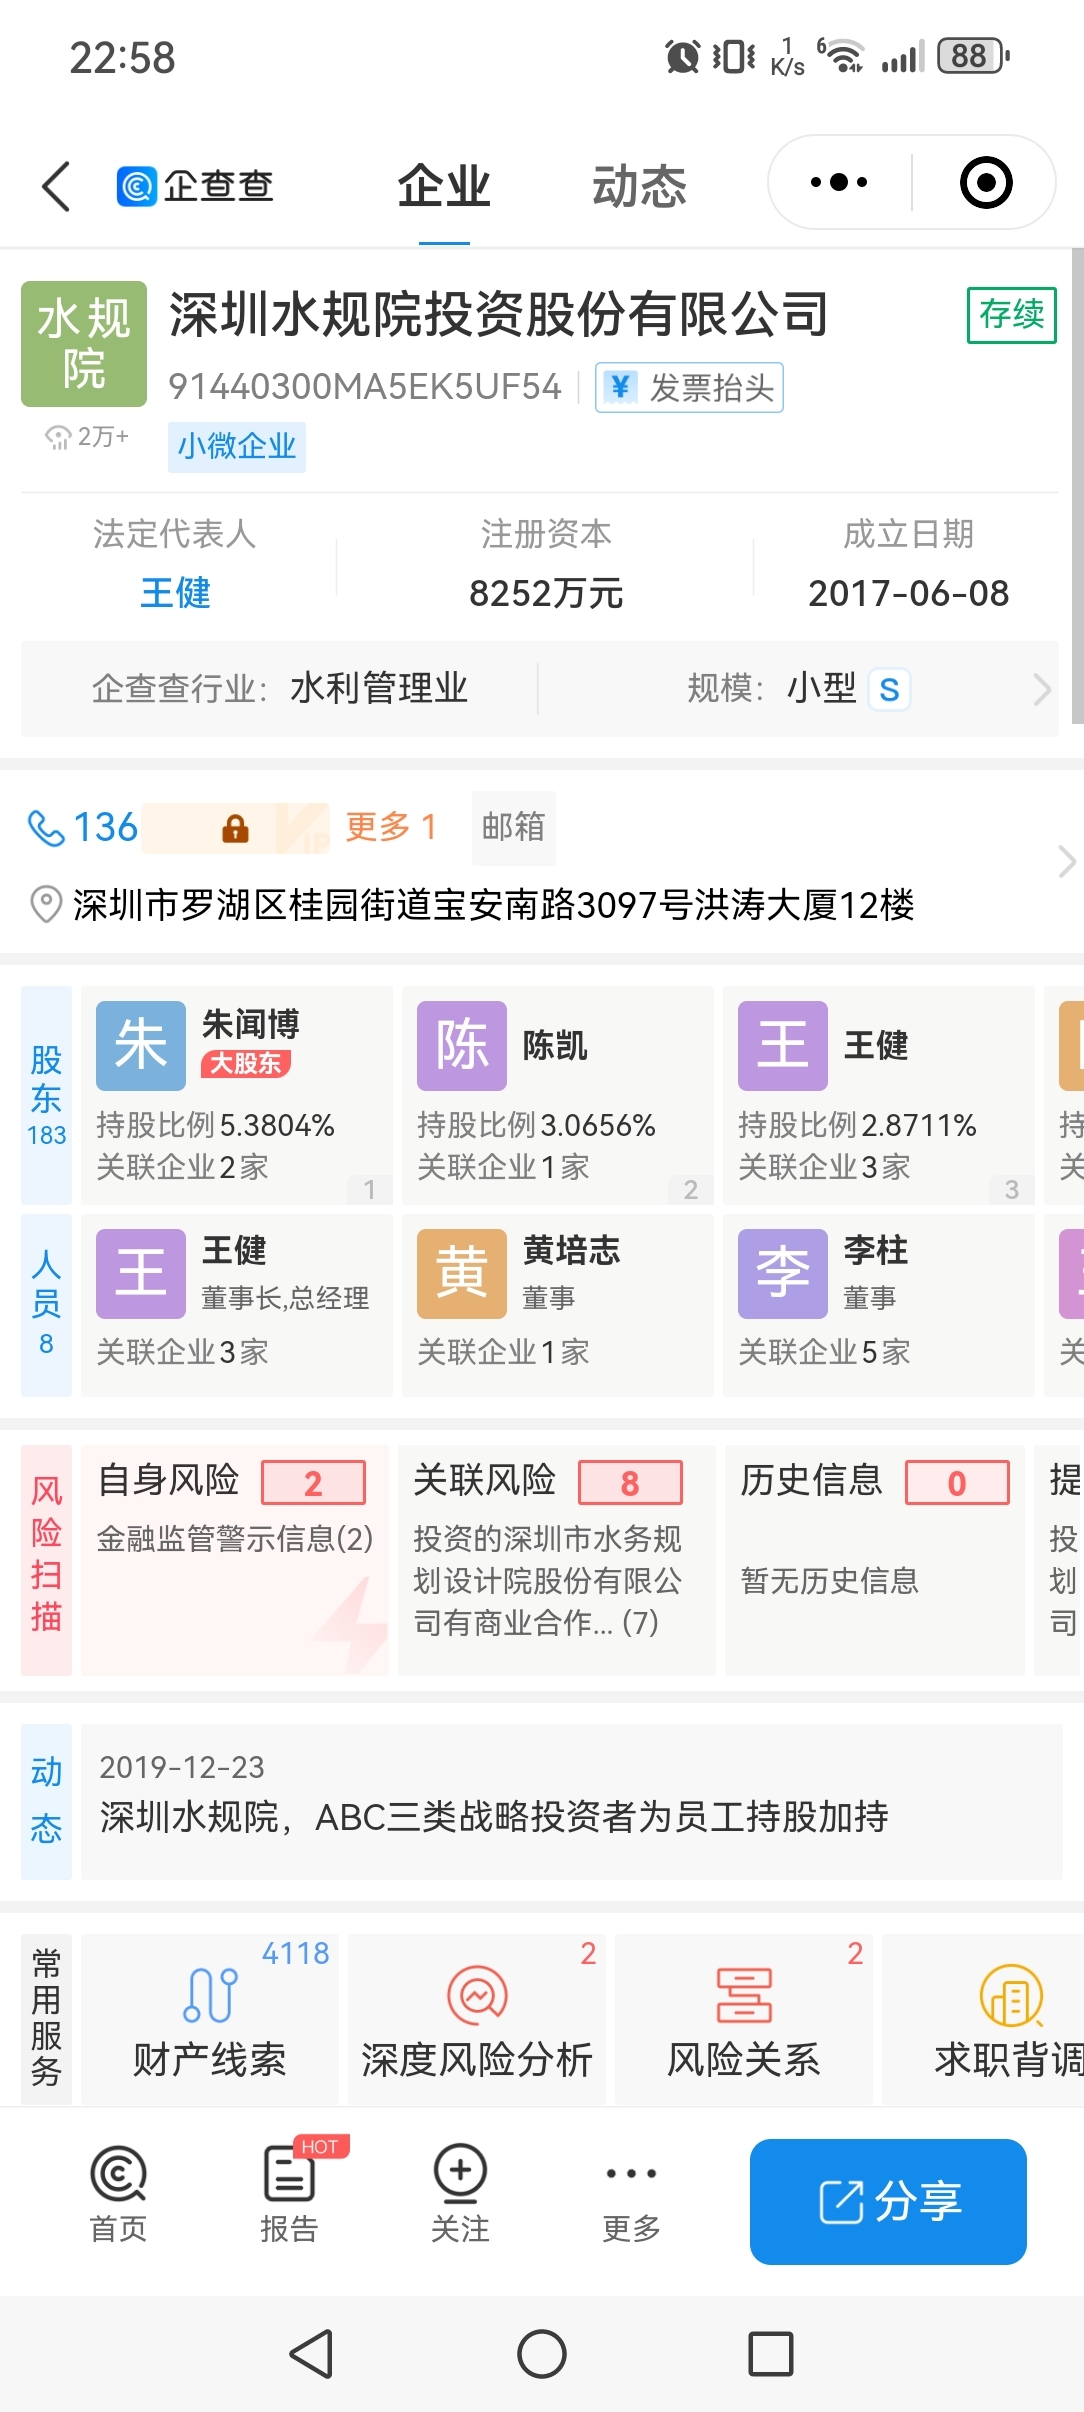
Task: Tap 常用服务 section label
Action: tap(46, 2017)
